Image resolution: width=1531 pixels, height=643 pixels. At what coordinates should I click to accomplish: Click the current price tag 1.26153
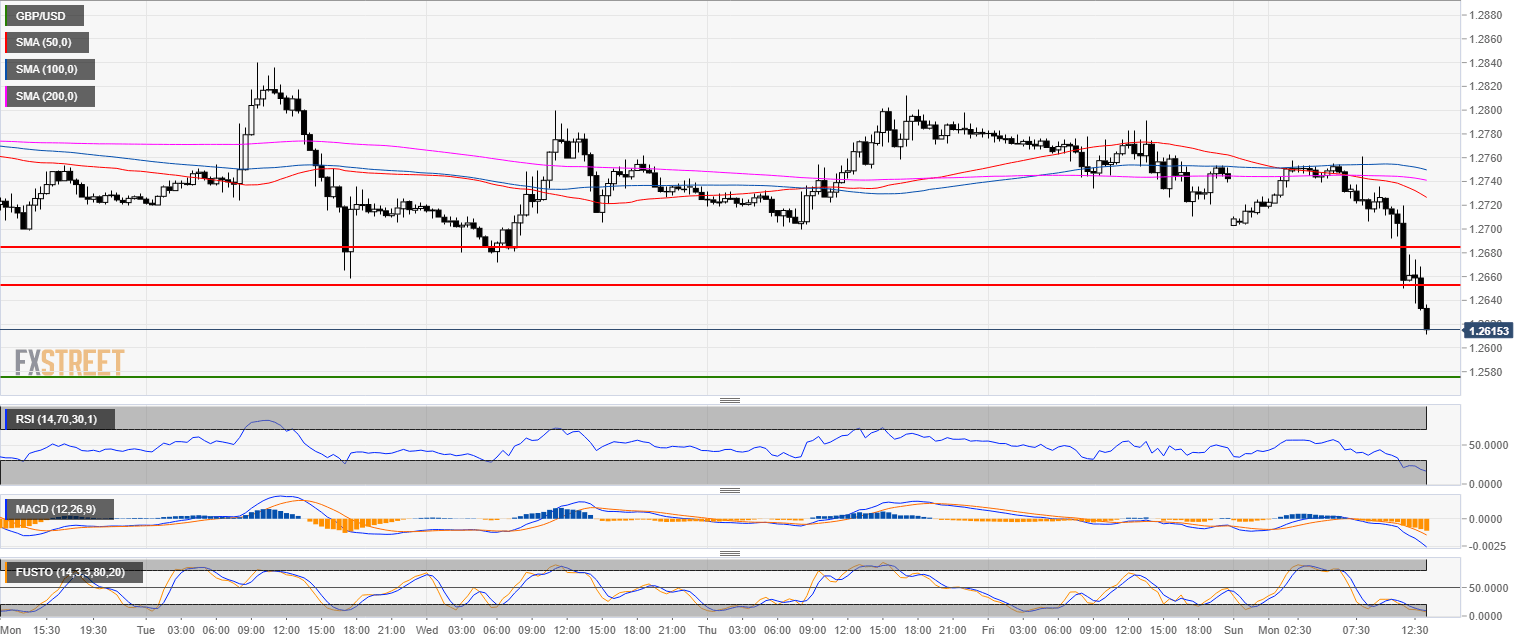(x=1489, y=330)
